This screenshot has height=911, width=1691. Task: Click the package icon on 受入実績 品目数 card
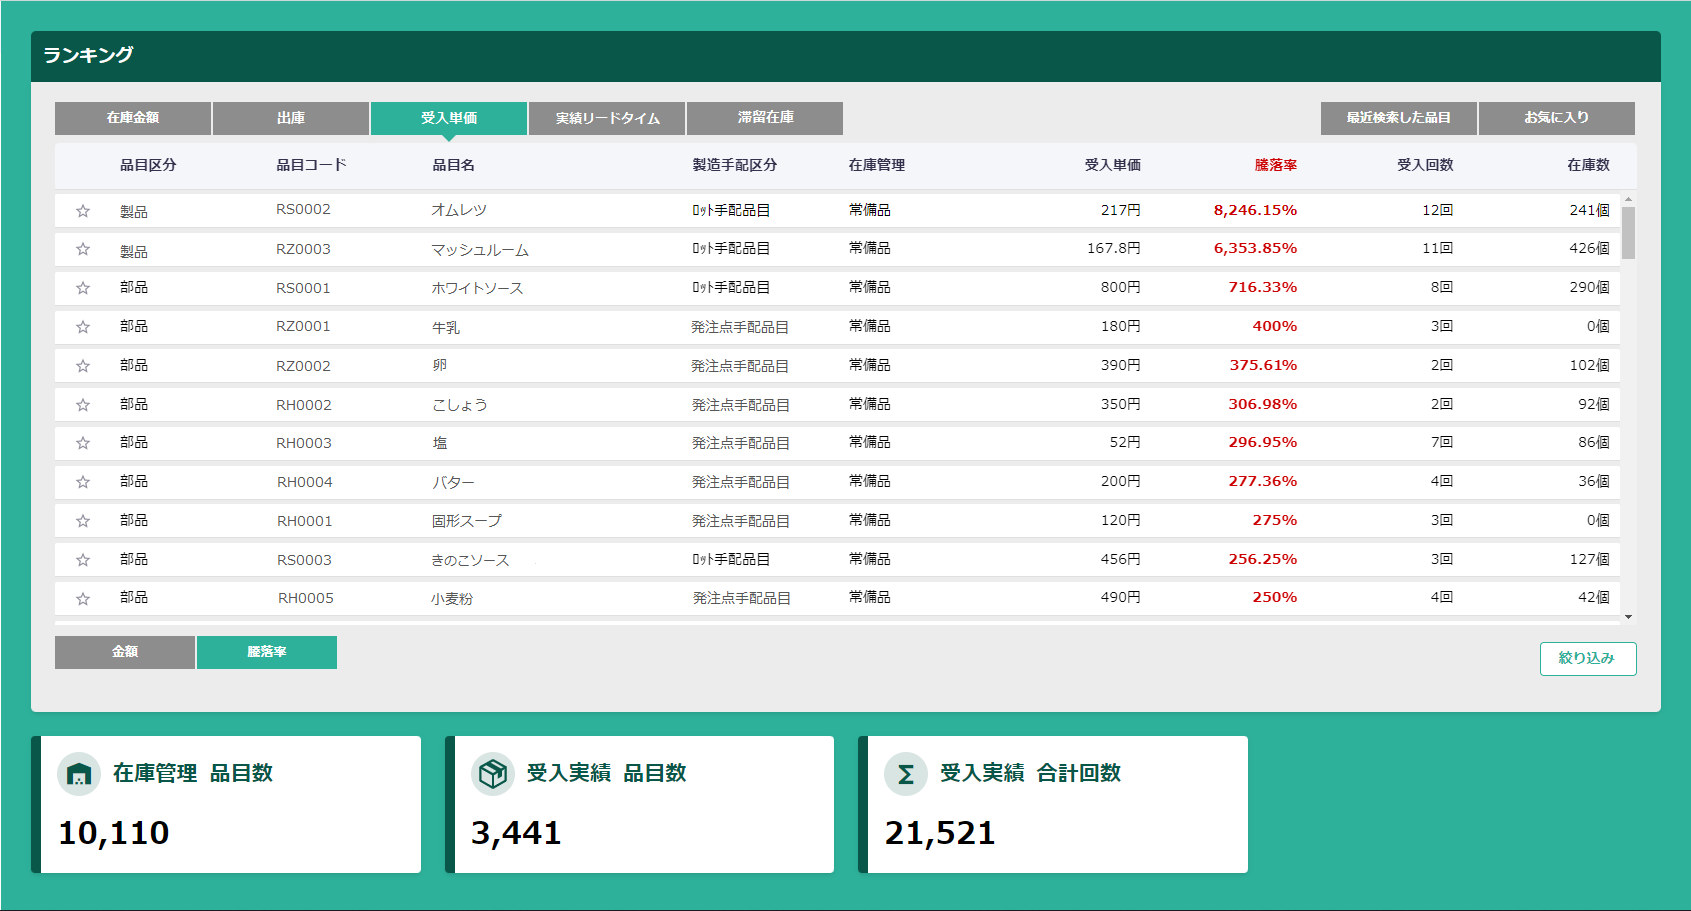(491, 773)
